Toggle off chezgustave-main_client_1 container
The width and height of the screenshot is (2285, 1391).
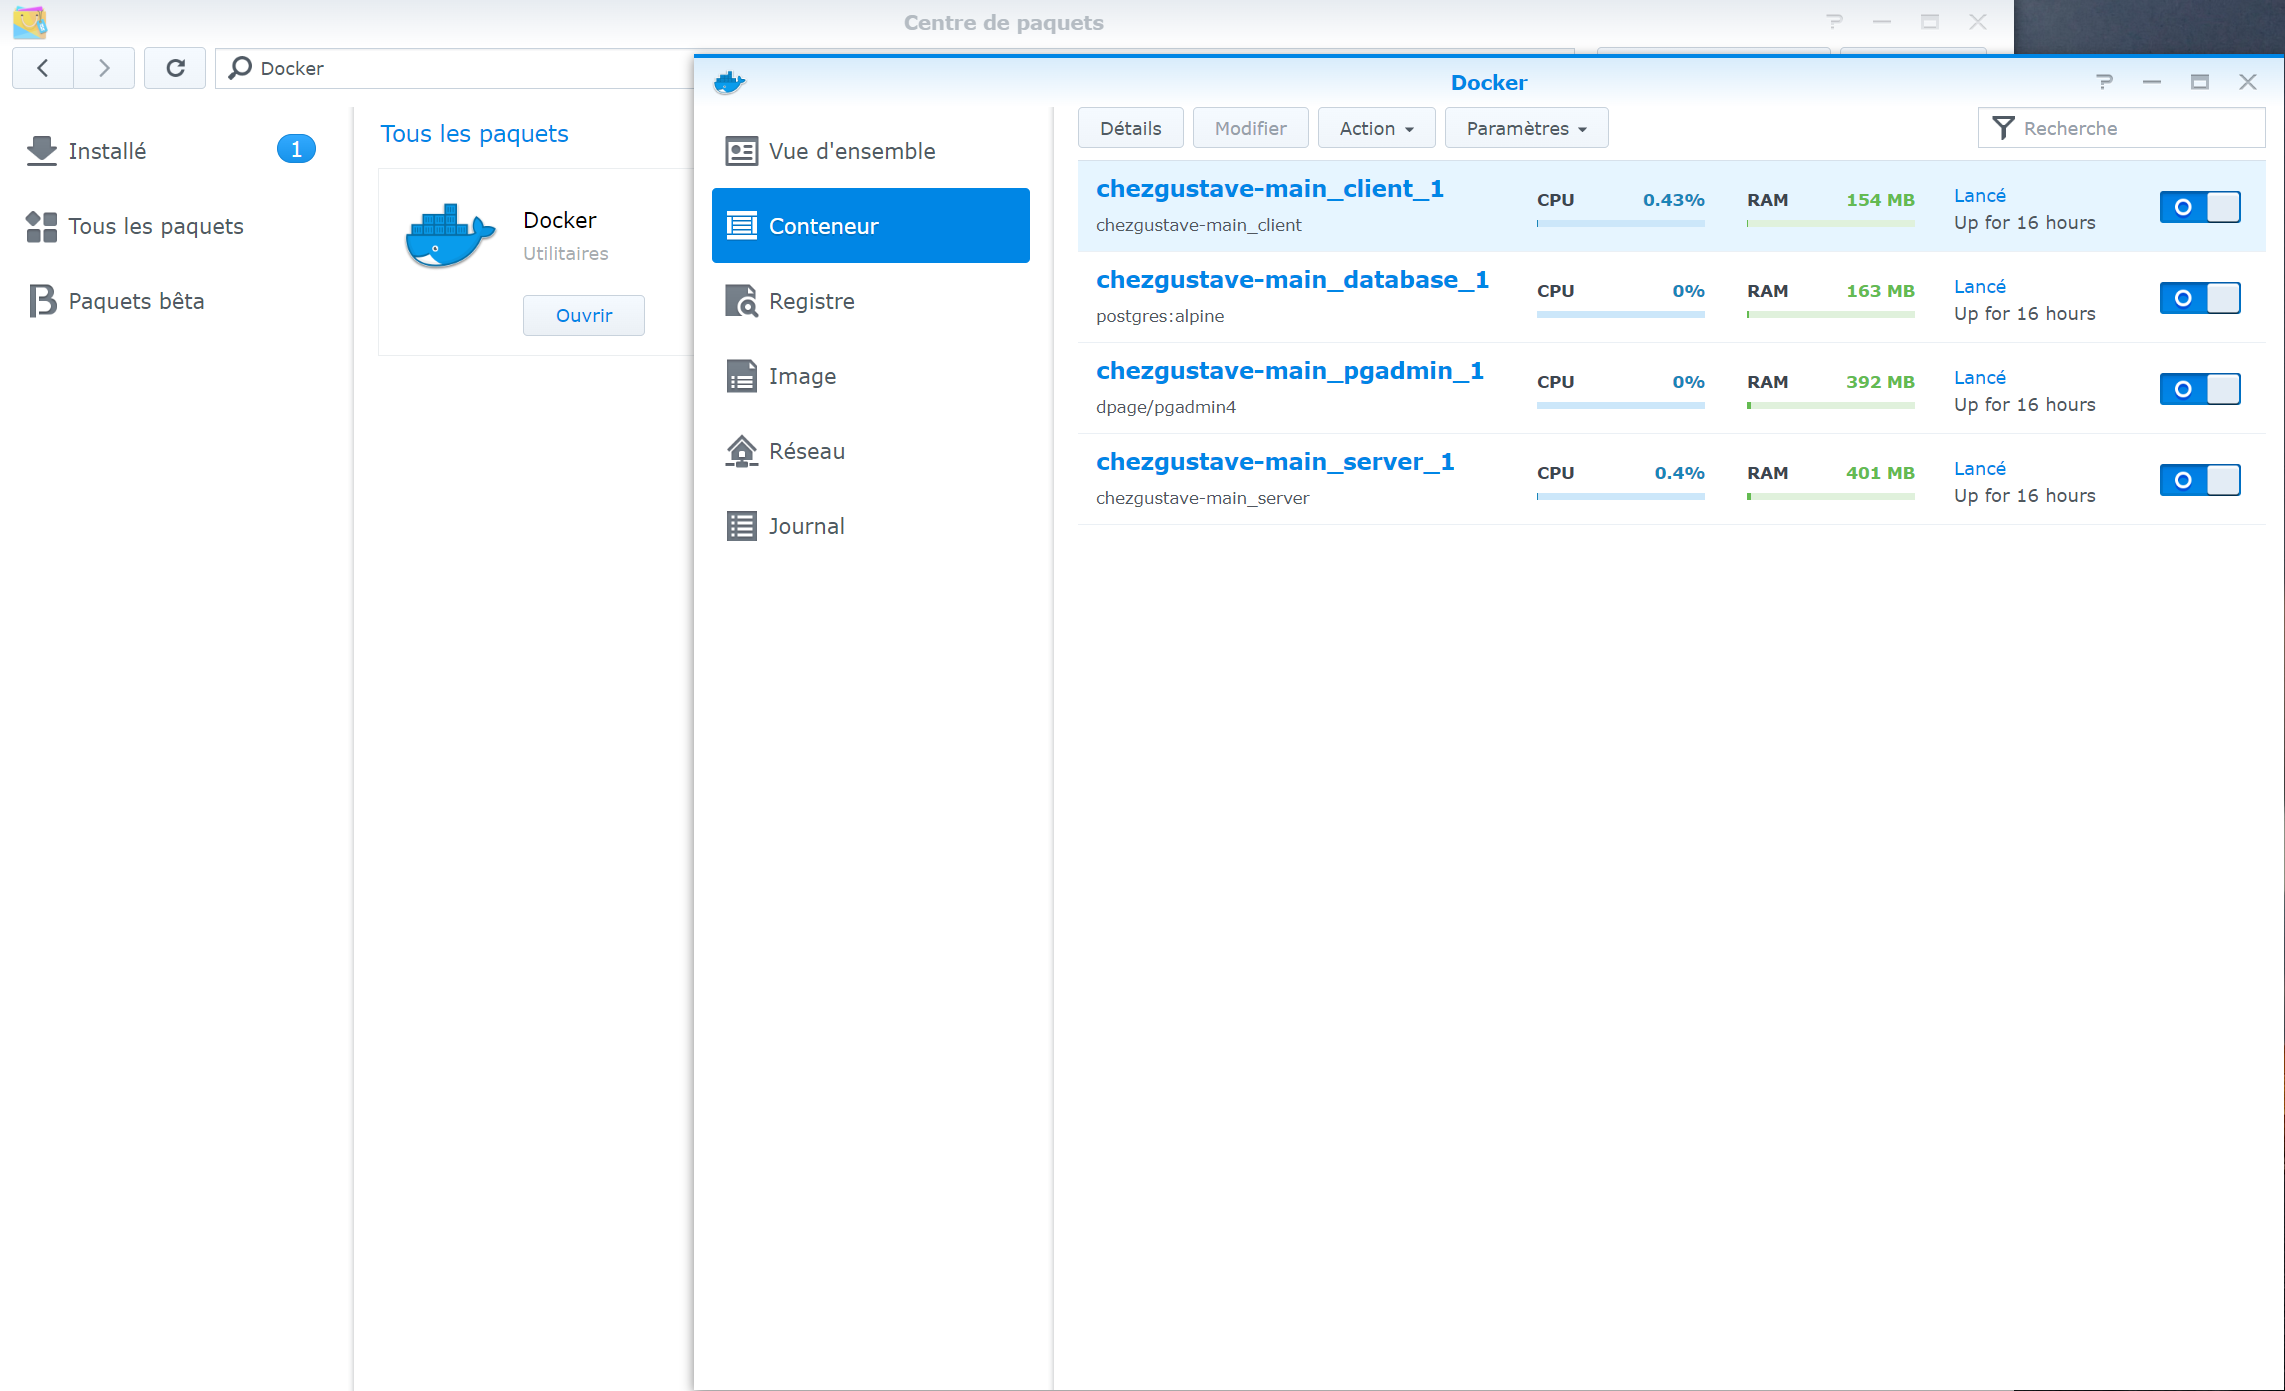2199,207
